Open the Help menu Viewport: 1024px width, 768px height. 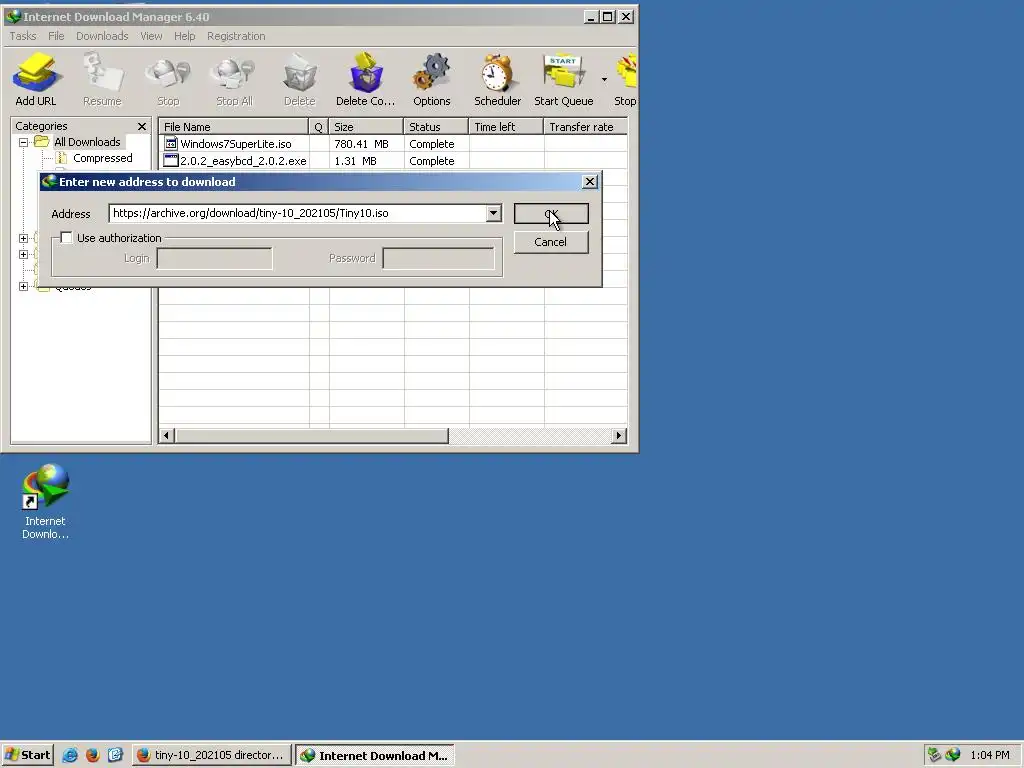tap(185, 36)
